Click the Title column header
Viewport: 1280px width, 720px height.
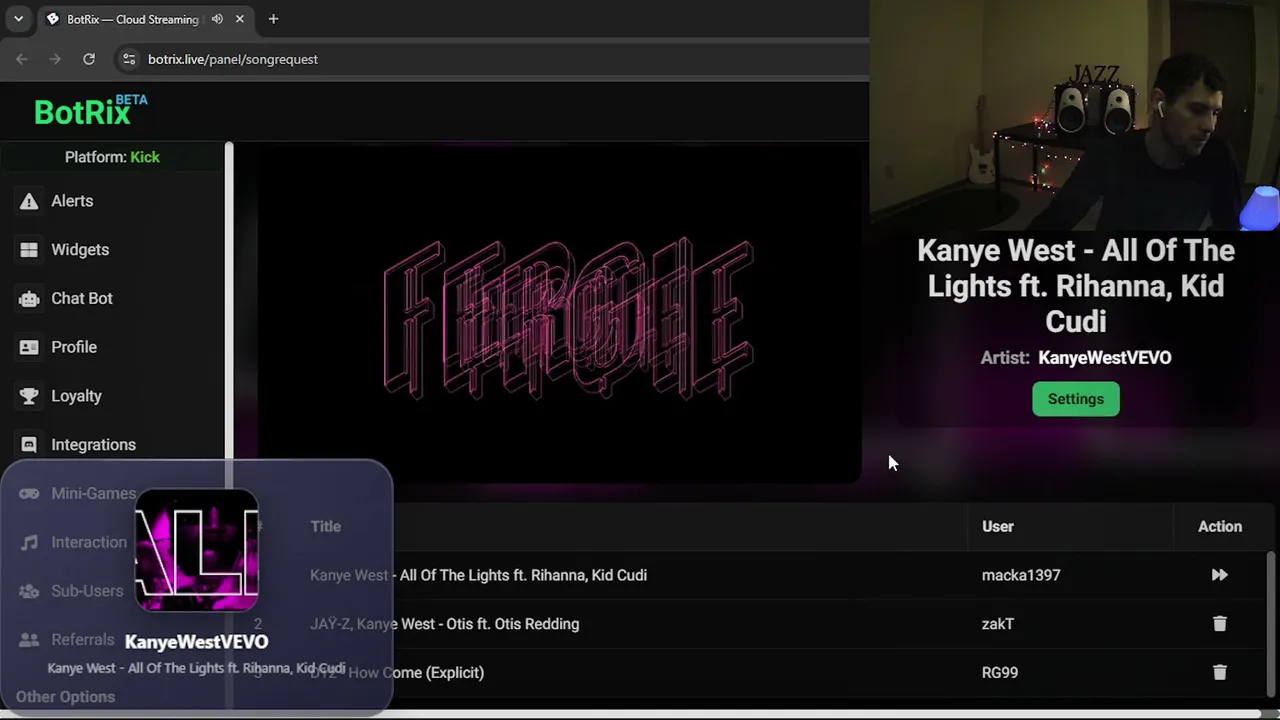click(325, 526)
